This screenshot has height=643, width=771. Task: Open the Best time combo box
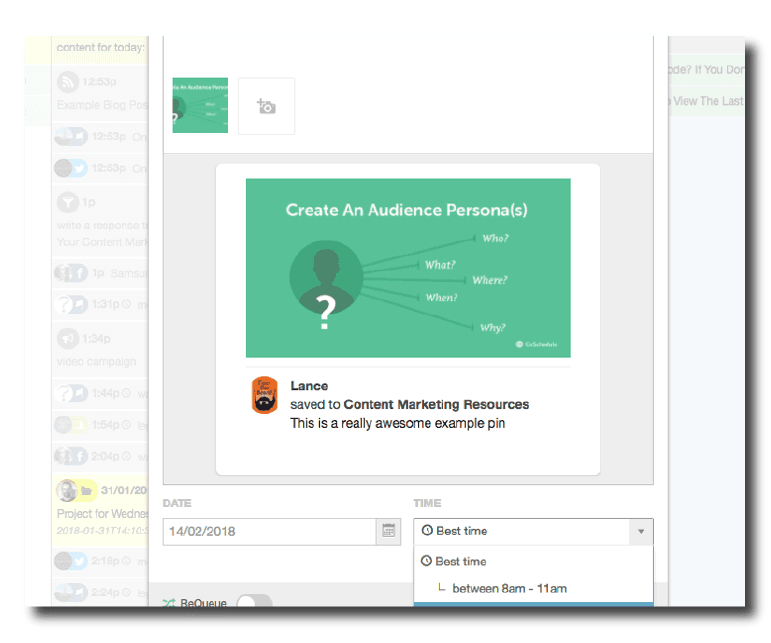(522, 531)
